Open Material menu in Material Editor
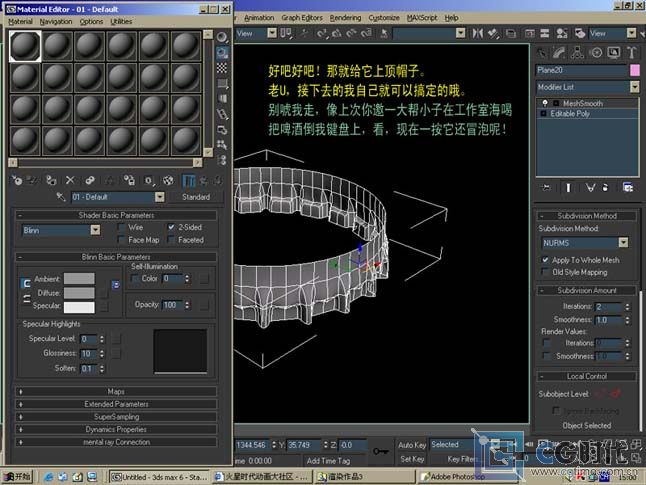Screen dimensions: 646x485 (x=20, y=21)
